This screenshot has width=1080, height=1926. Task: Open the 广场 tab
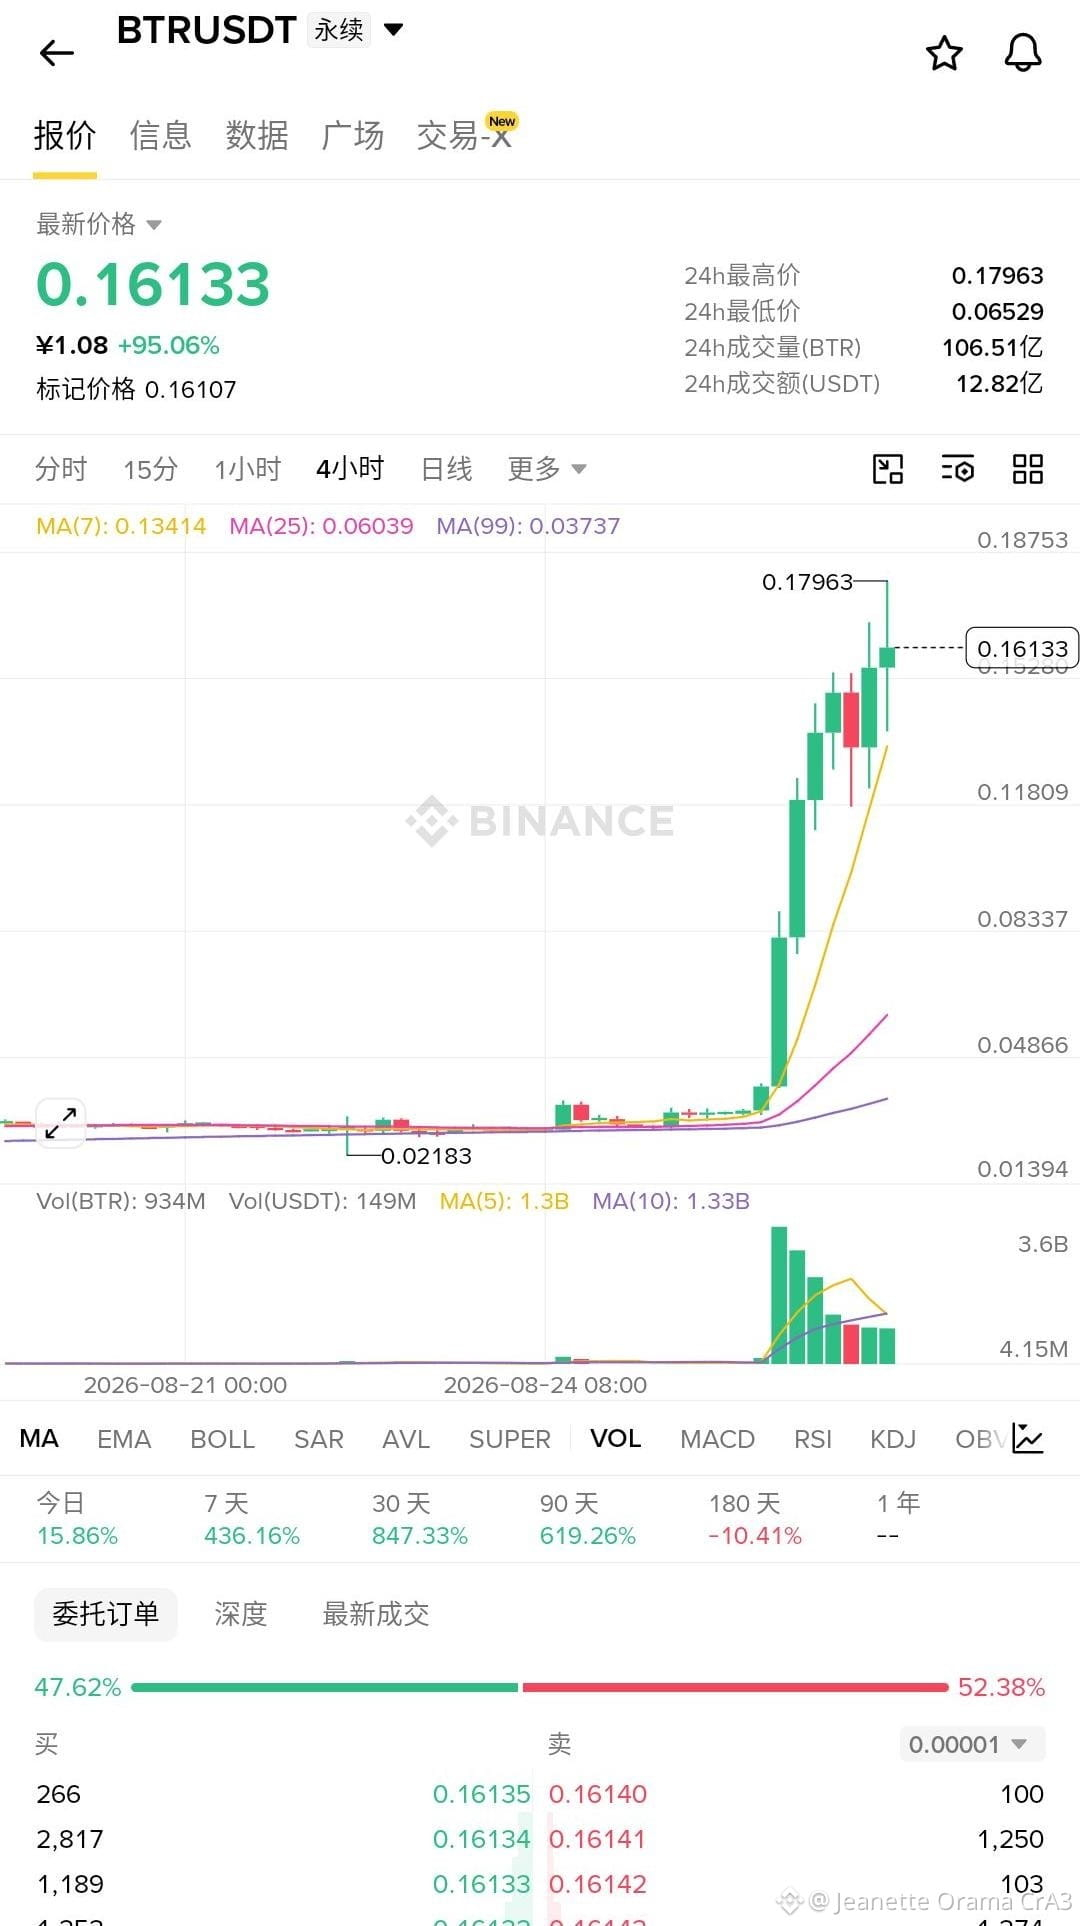(x=353, y=135)
